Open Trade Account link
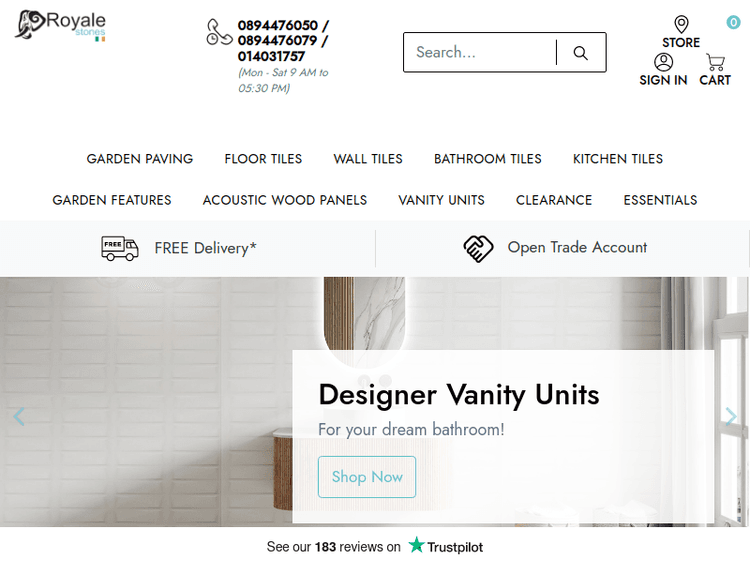Screen dimensions: 750x563 [577, 247]
